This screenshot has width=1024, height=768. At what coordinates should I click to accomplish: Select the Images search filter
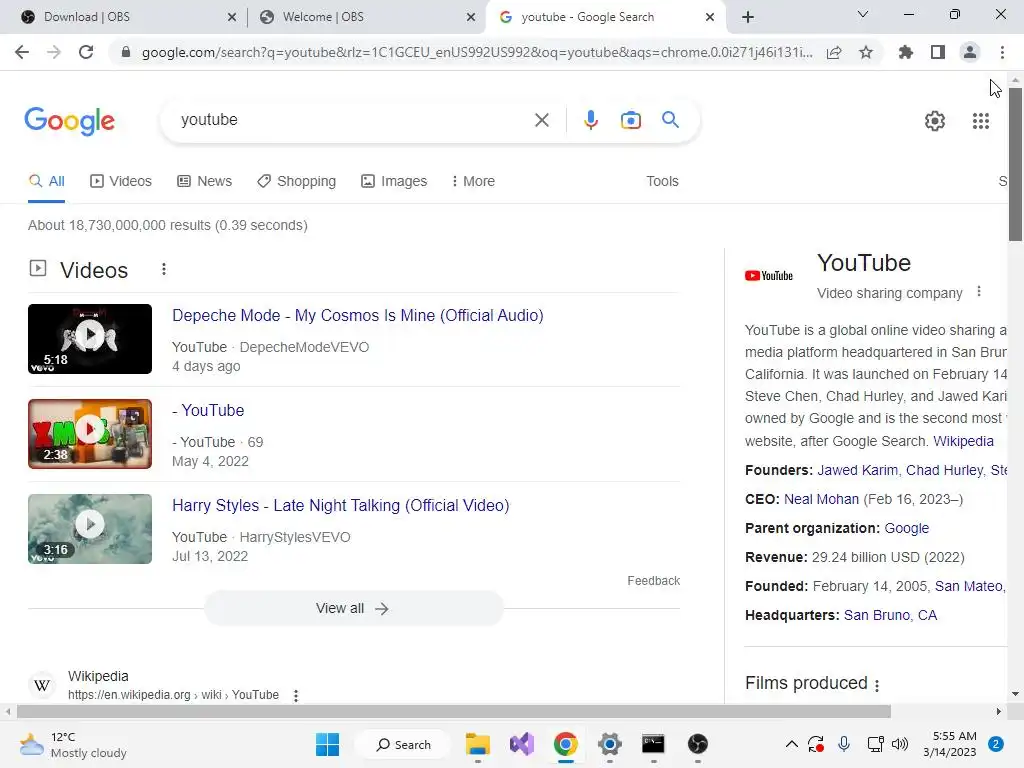pos(394,181)
